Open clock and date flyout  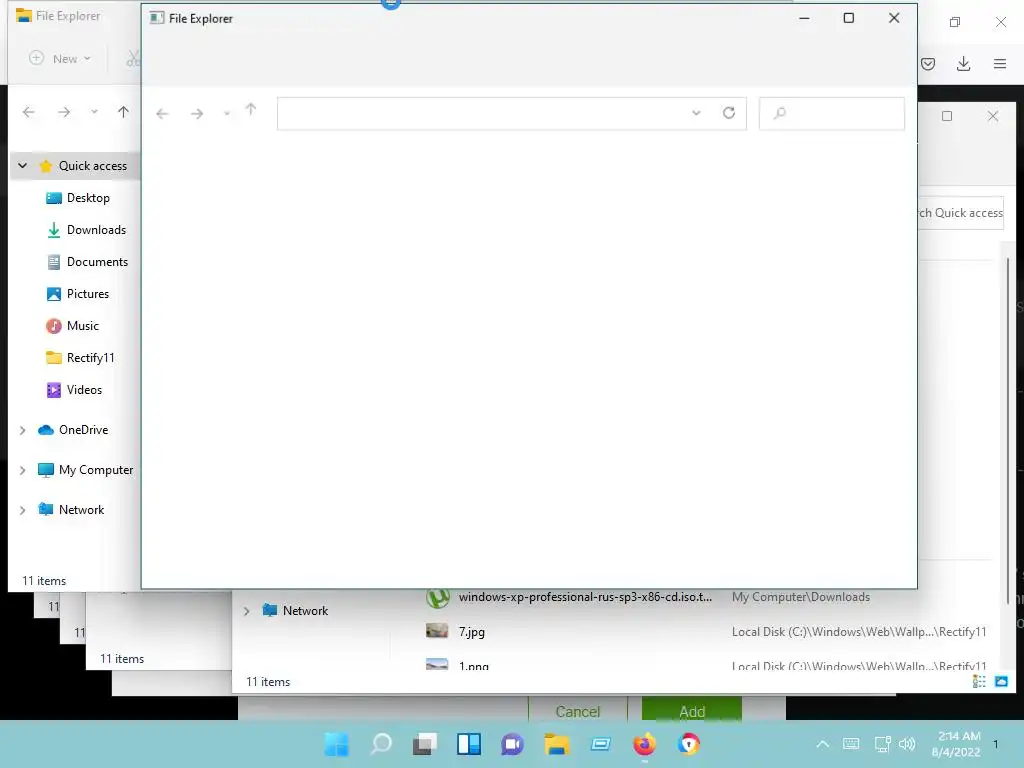pos(957,744)
